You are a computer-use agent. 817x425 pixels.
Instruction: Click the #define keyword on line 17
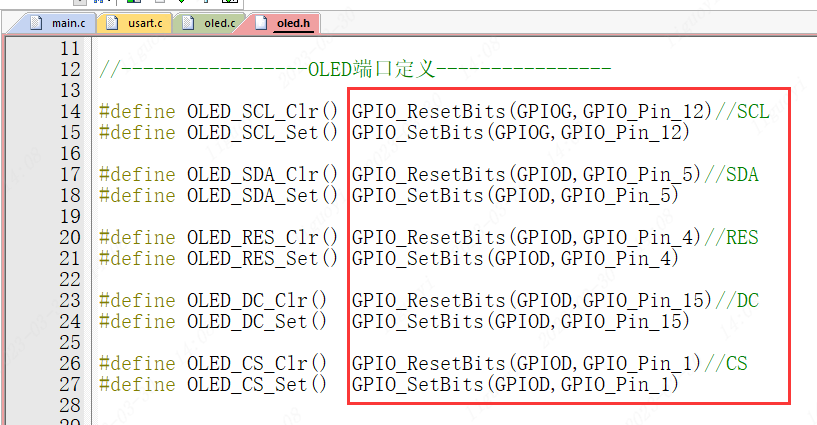(x=138, y=174)
